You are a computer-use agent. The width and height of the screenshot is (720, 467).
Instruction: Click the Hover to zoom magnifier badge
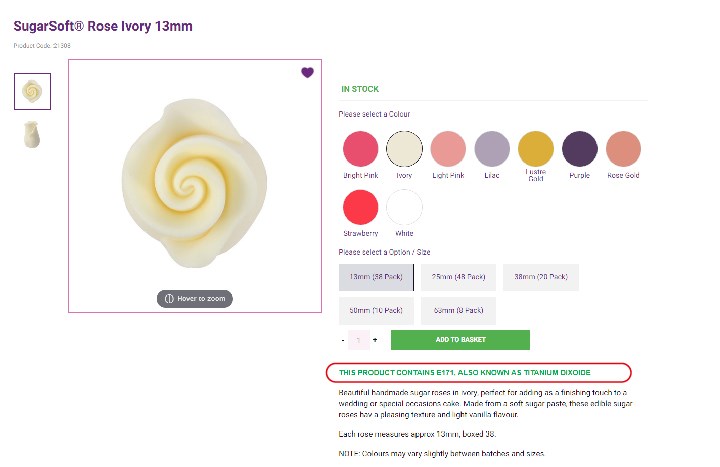coord(195,299)
